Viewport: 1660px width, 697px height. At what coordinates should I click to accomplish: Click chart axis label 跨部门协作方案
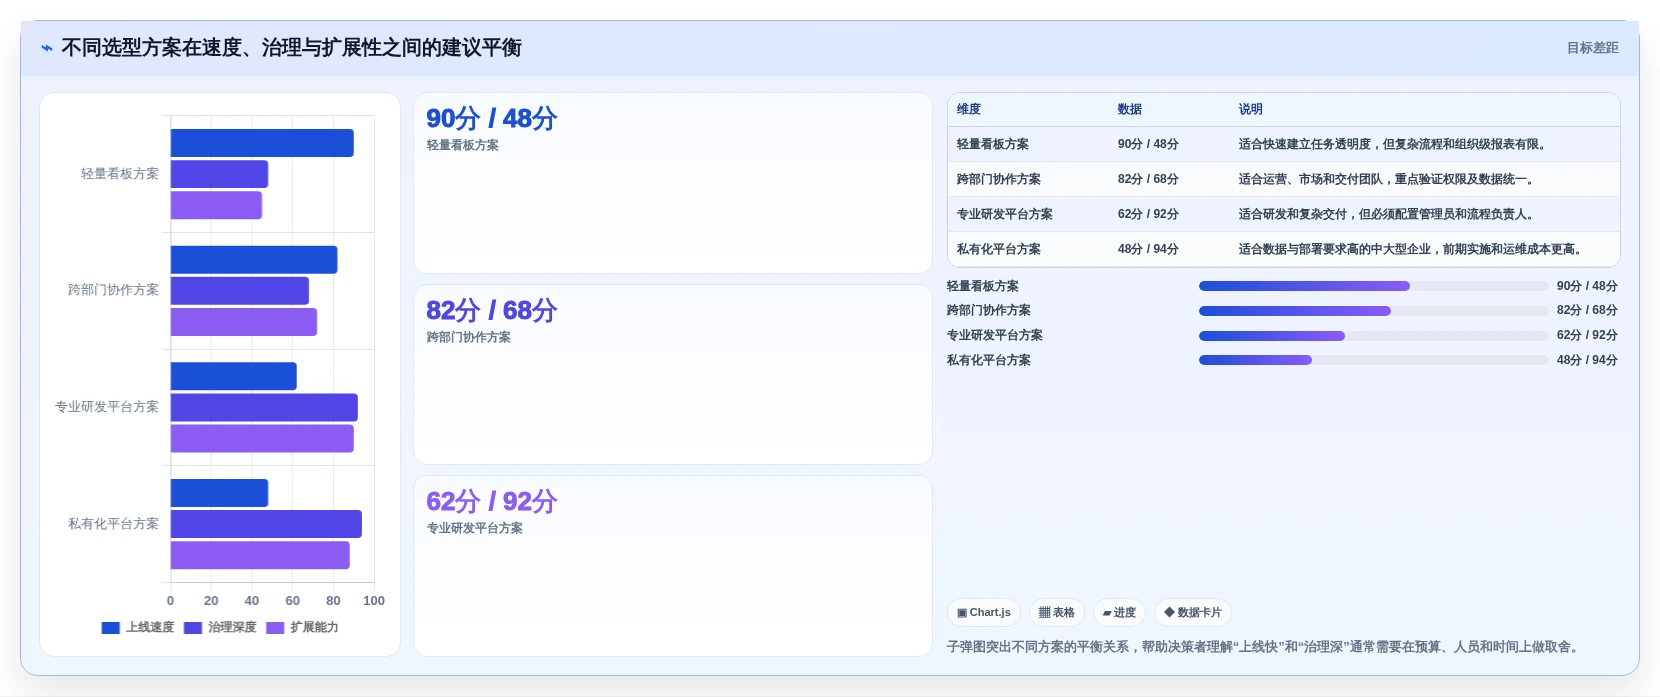click(x=113, y=290)
